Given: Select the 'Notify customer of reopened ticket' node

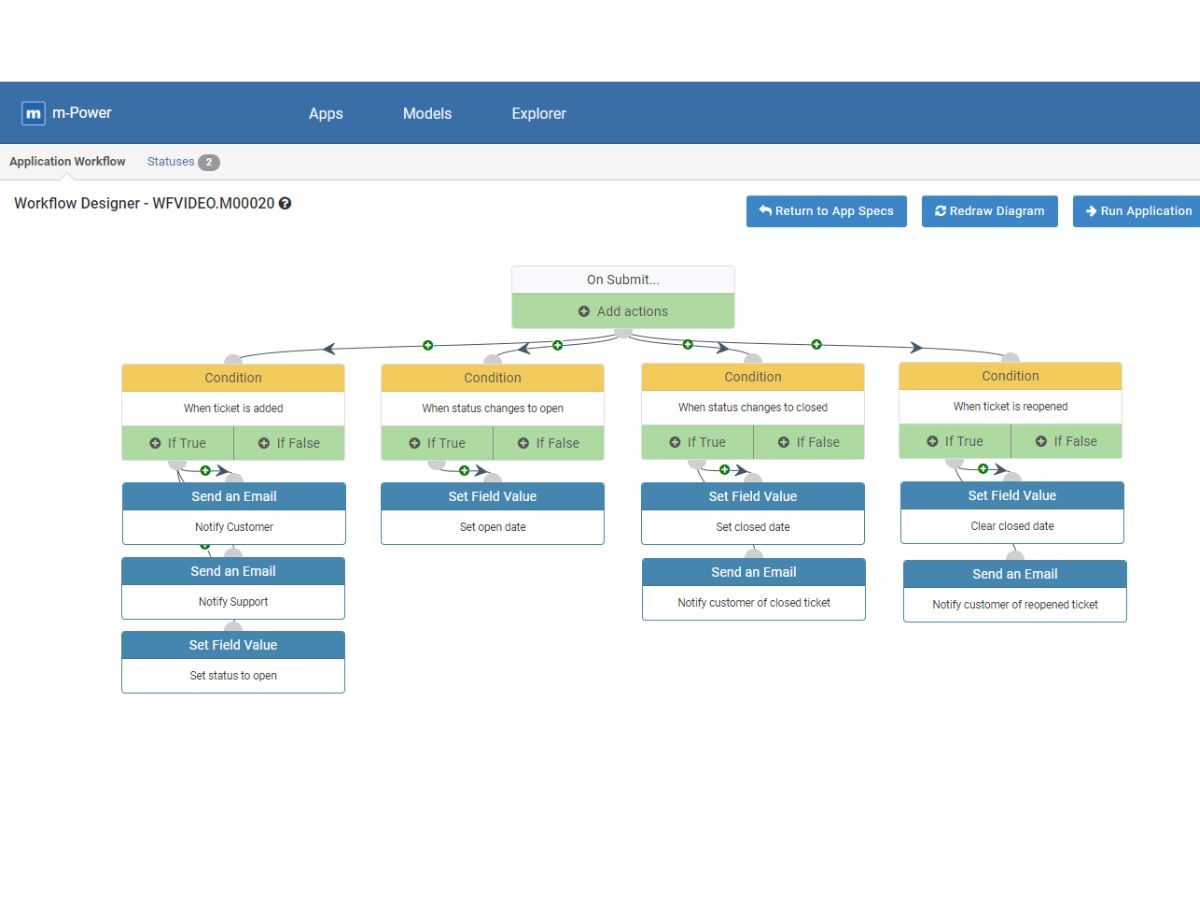Looking at the screenshot, I should (1015, 591).
